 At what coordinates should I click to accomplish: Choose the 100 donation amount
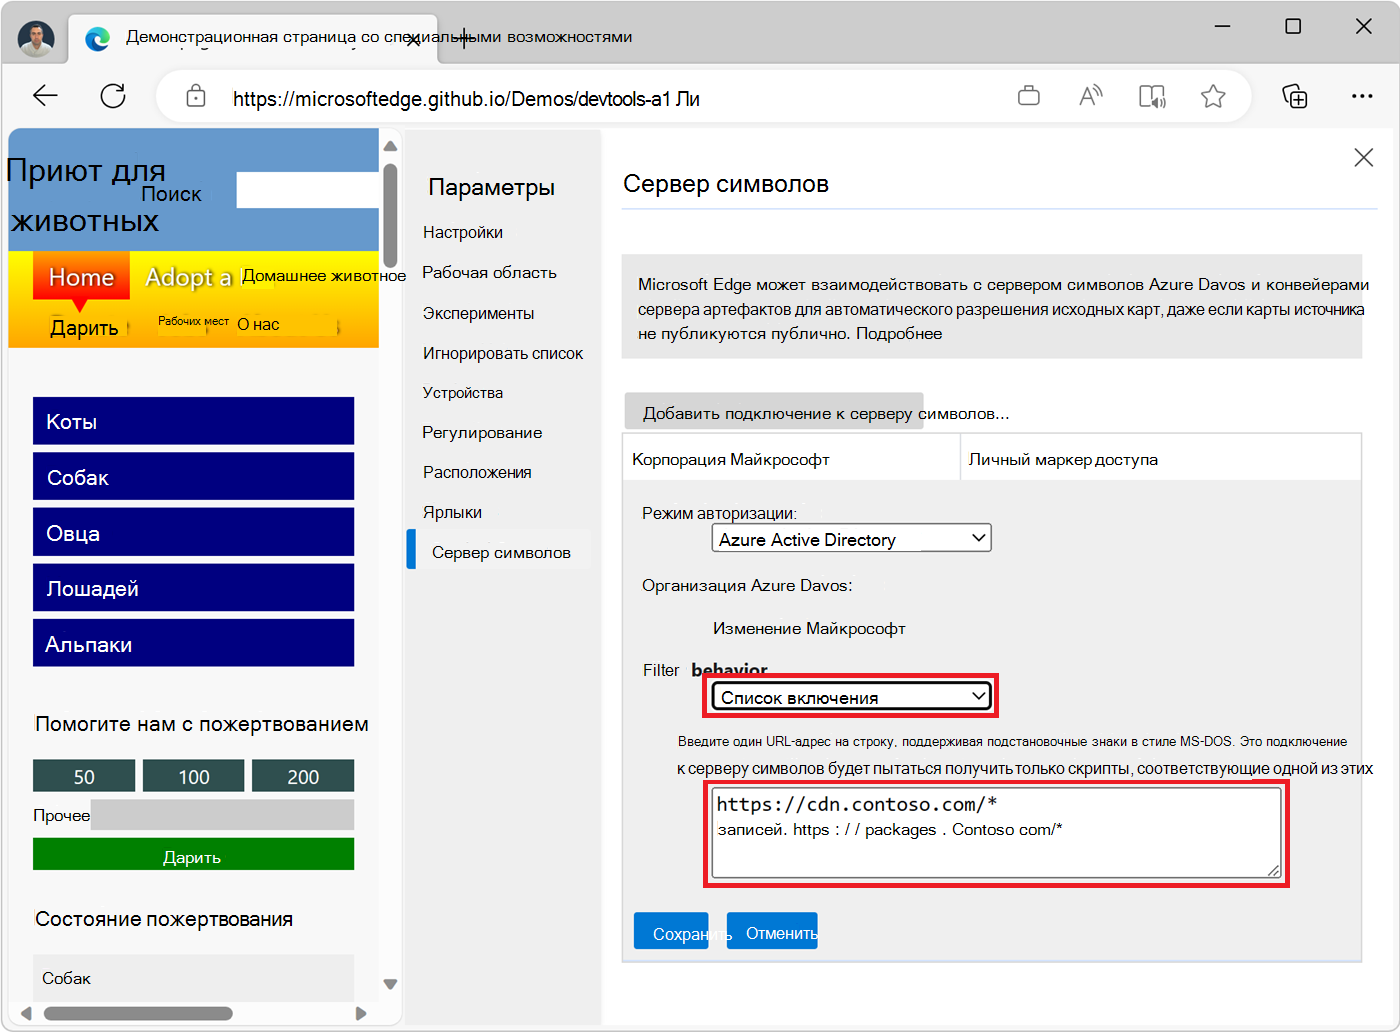click(x=193, y=776)
